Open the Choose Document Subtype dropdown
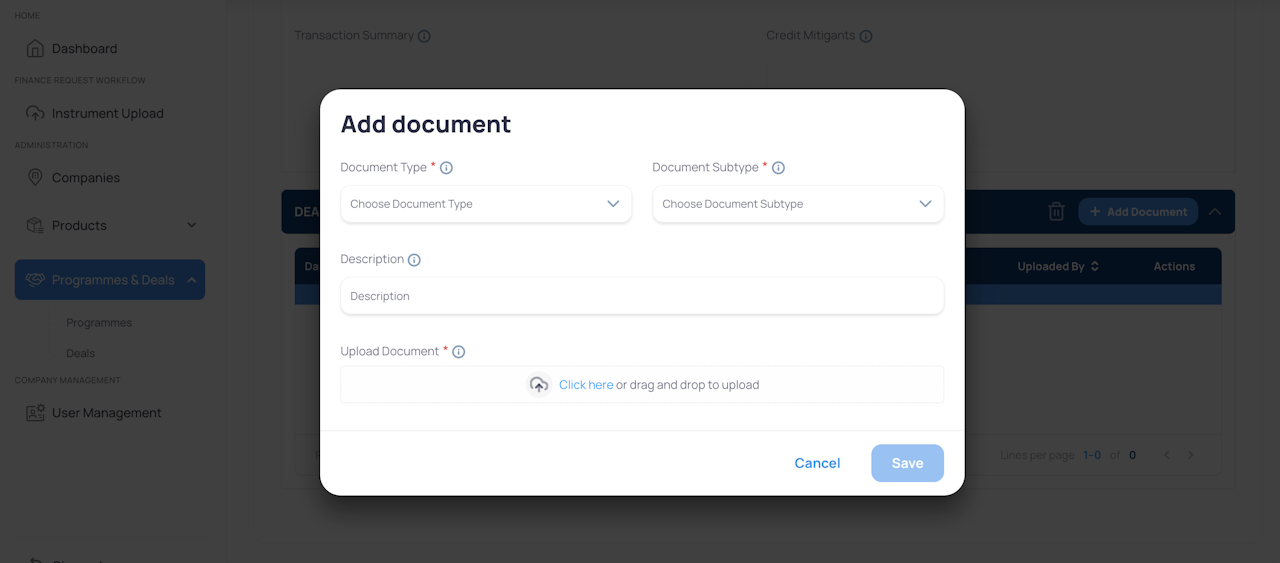The image size is (1280, 563). click(798, 204)
